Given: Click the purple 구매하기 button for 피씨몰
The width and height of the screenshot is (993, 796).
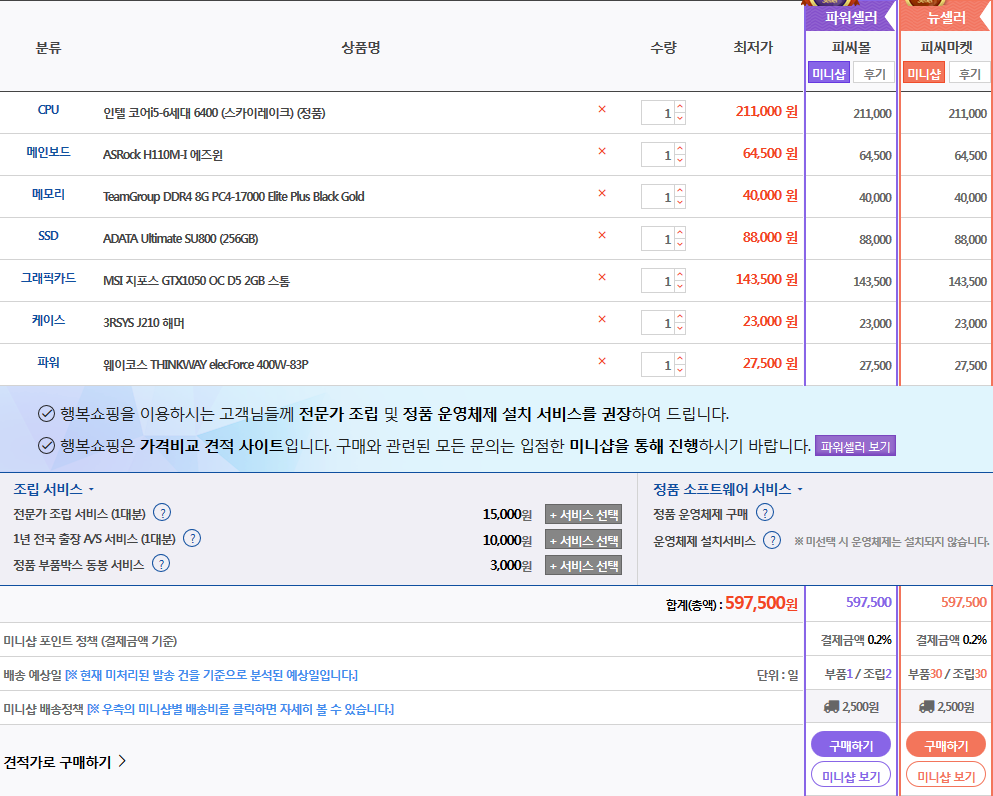Looking at the screenshot, I should pos(850,745).
